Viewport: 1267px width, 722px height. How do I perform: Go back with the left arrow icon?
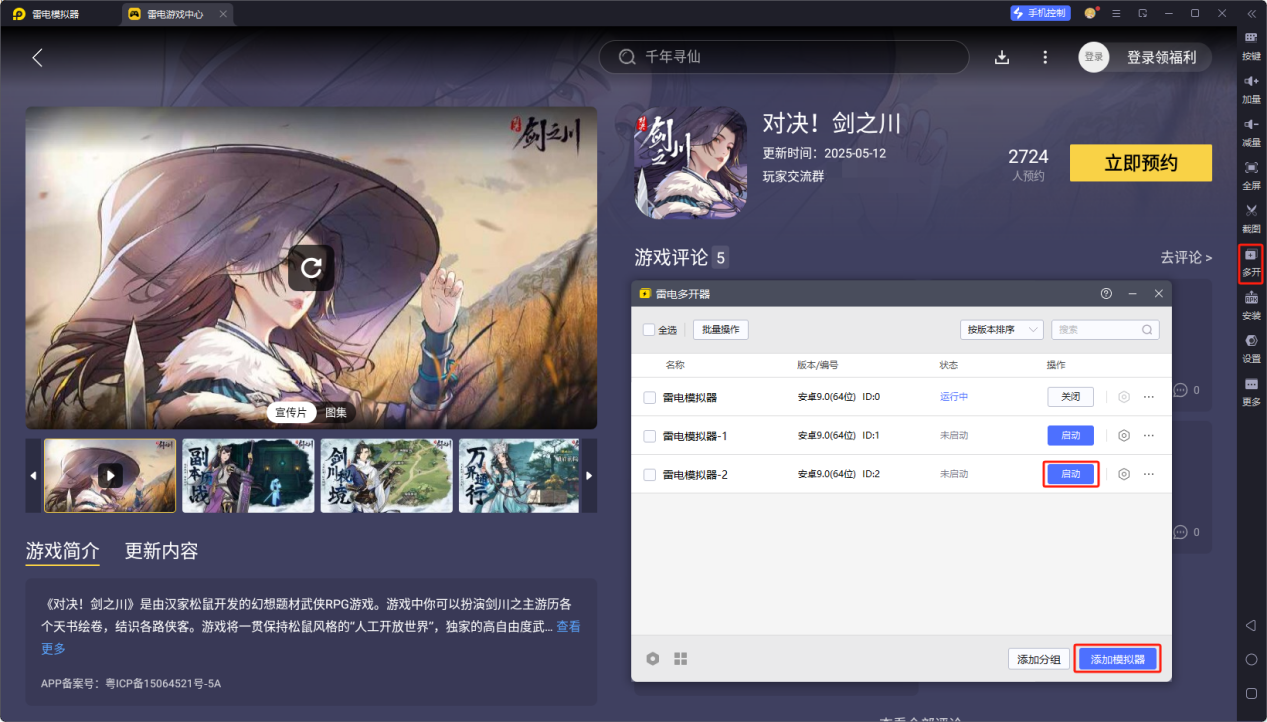click(37, 57)
